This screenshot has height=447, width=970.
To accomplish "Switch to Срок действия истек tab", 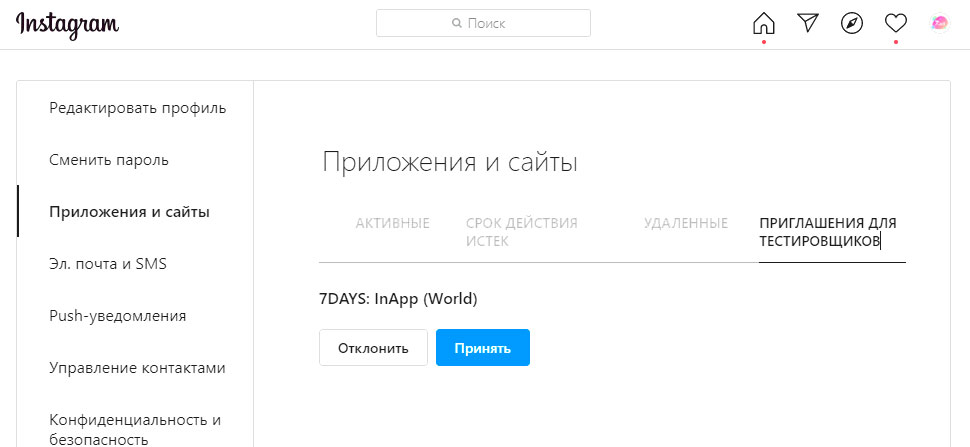I will [x=522, y=232].
